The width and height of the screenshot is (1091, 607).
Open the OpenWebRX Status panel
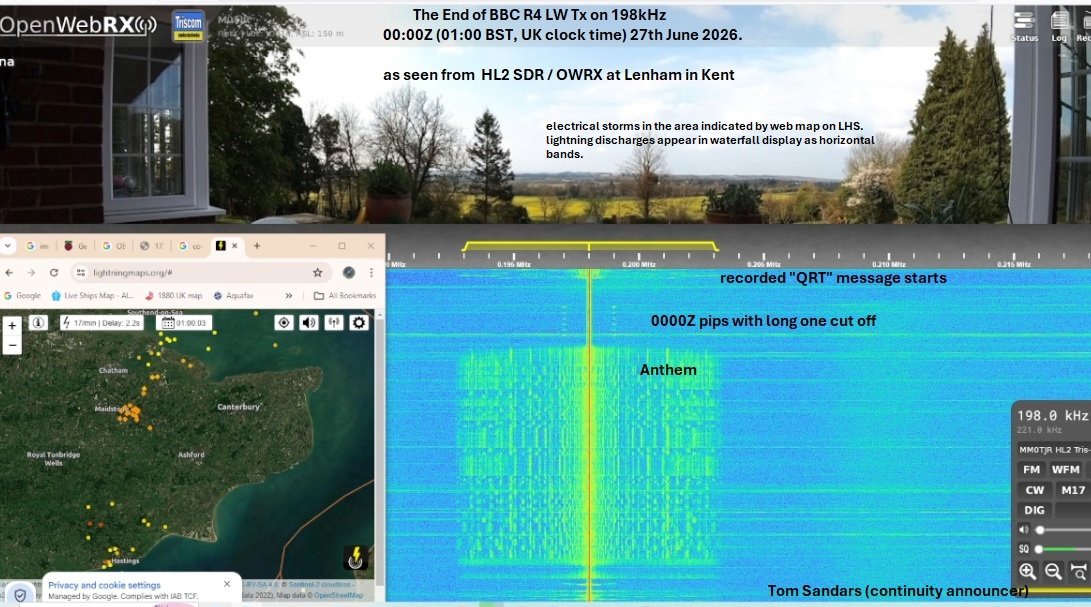click(1024, 27)
